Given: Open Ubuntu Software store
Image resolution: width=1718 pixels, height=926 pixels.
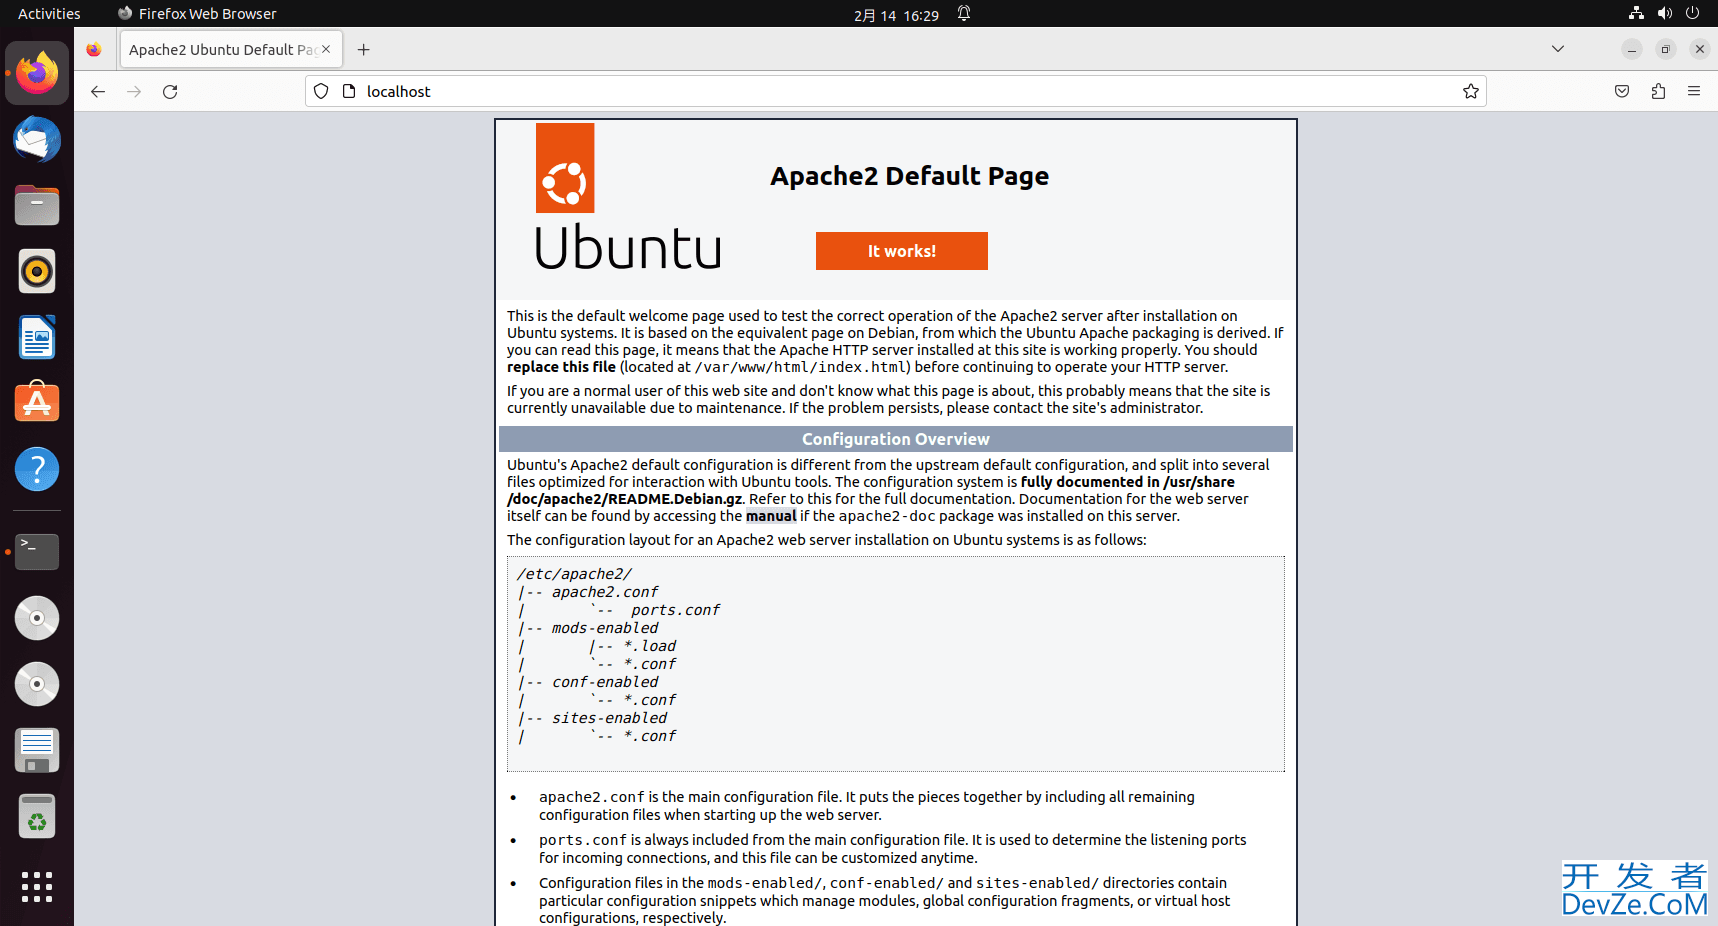Looking at the screenshot, I should 37,403.
